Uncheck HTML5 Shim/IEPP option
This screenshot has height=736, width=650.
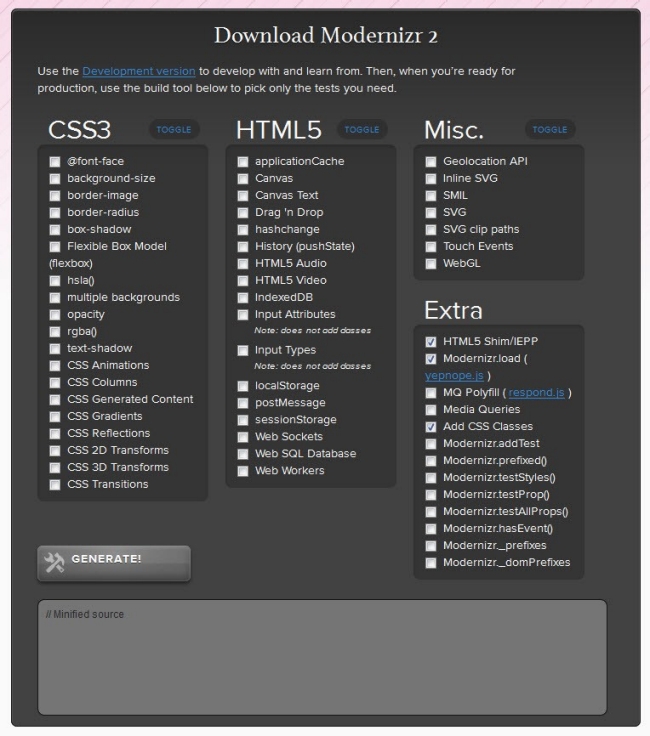tap(431, 342)
